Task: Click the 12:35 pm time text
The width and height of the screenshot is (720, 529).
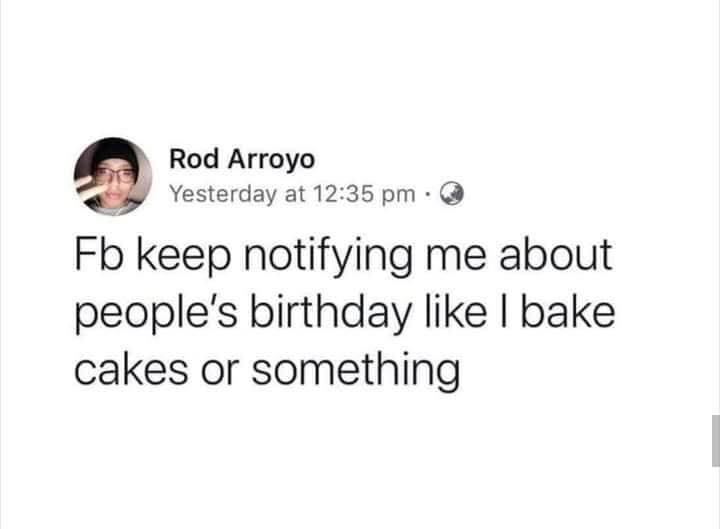Action: pos(365,194)
